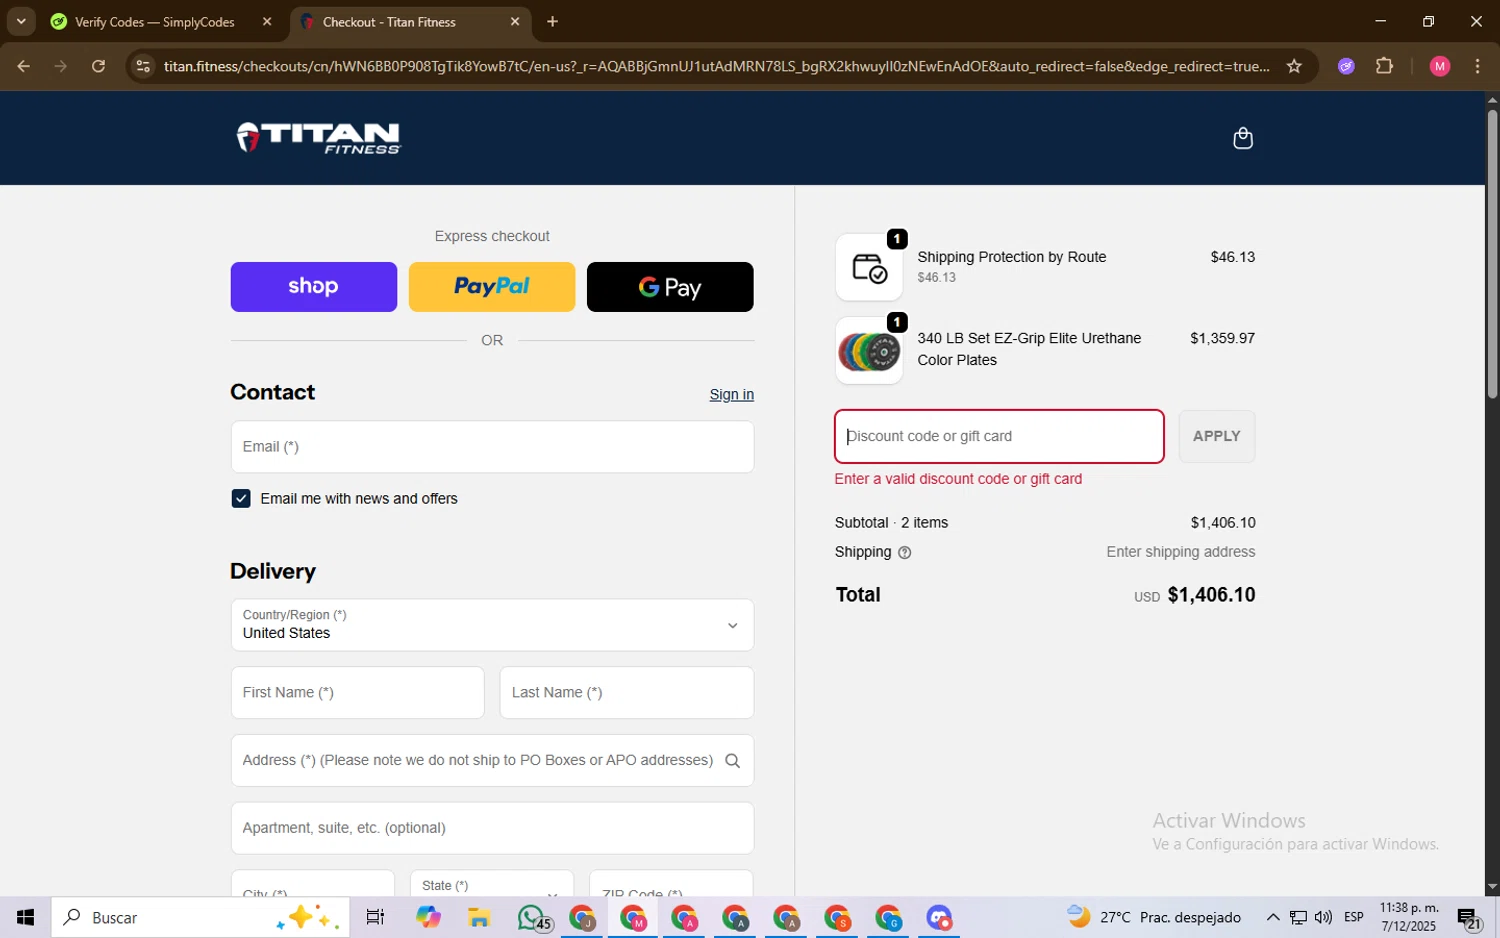Click the Titan Fitness logo

319,138
